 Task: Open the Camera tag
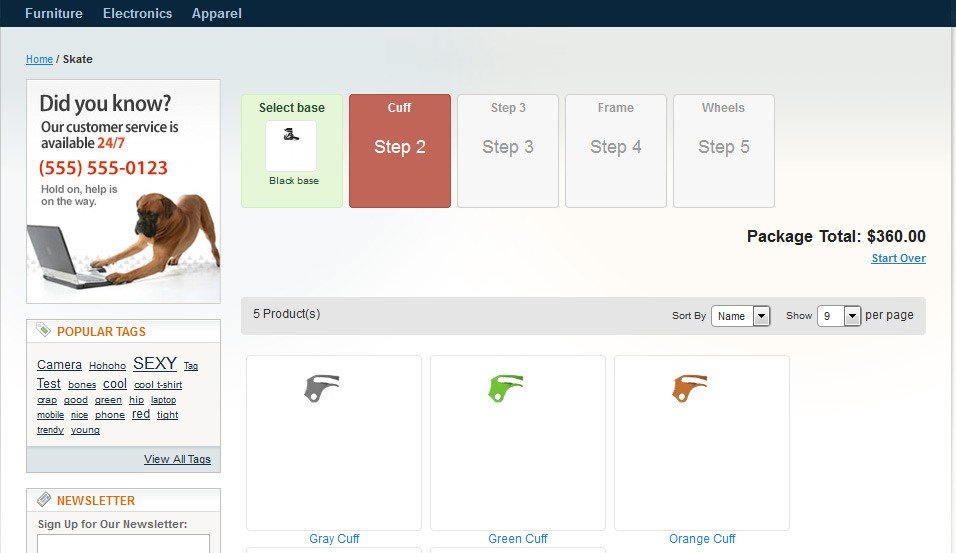(x=59, y=365)
